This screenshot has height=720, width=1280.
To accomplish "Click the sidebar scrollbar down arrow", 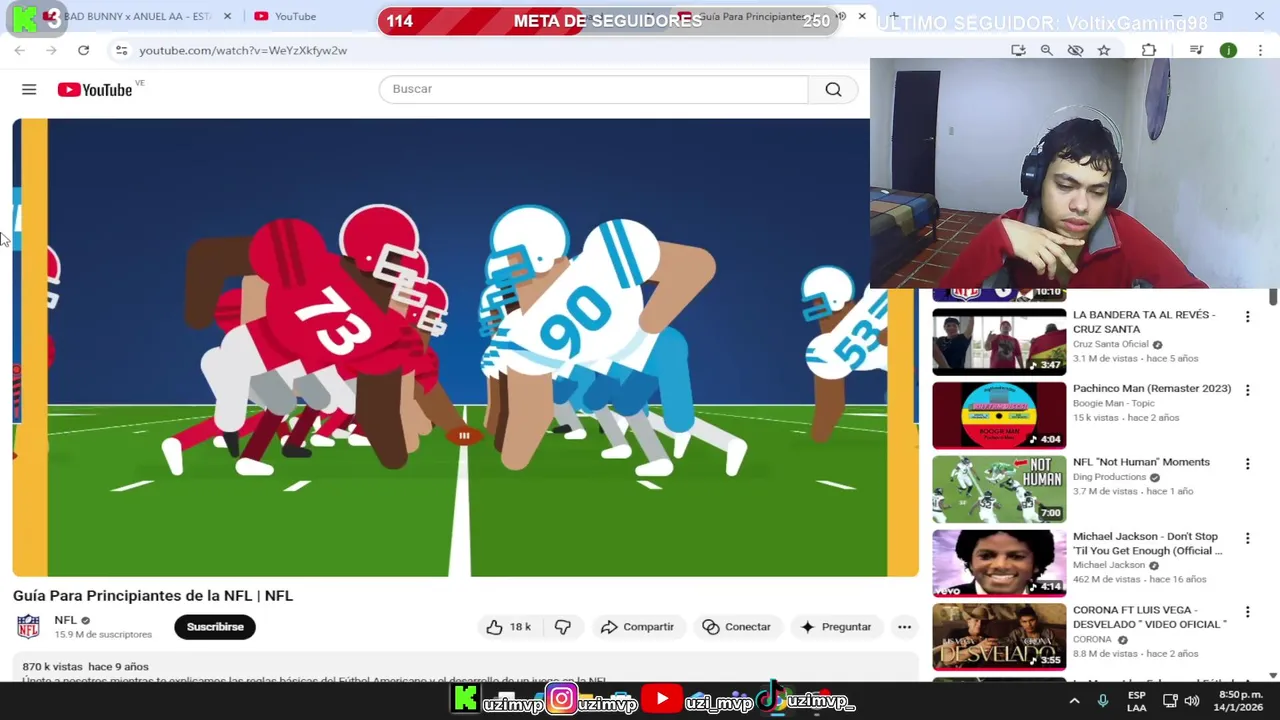I will click(1273, 676).
